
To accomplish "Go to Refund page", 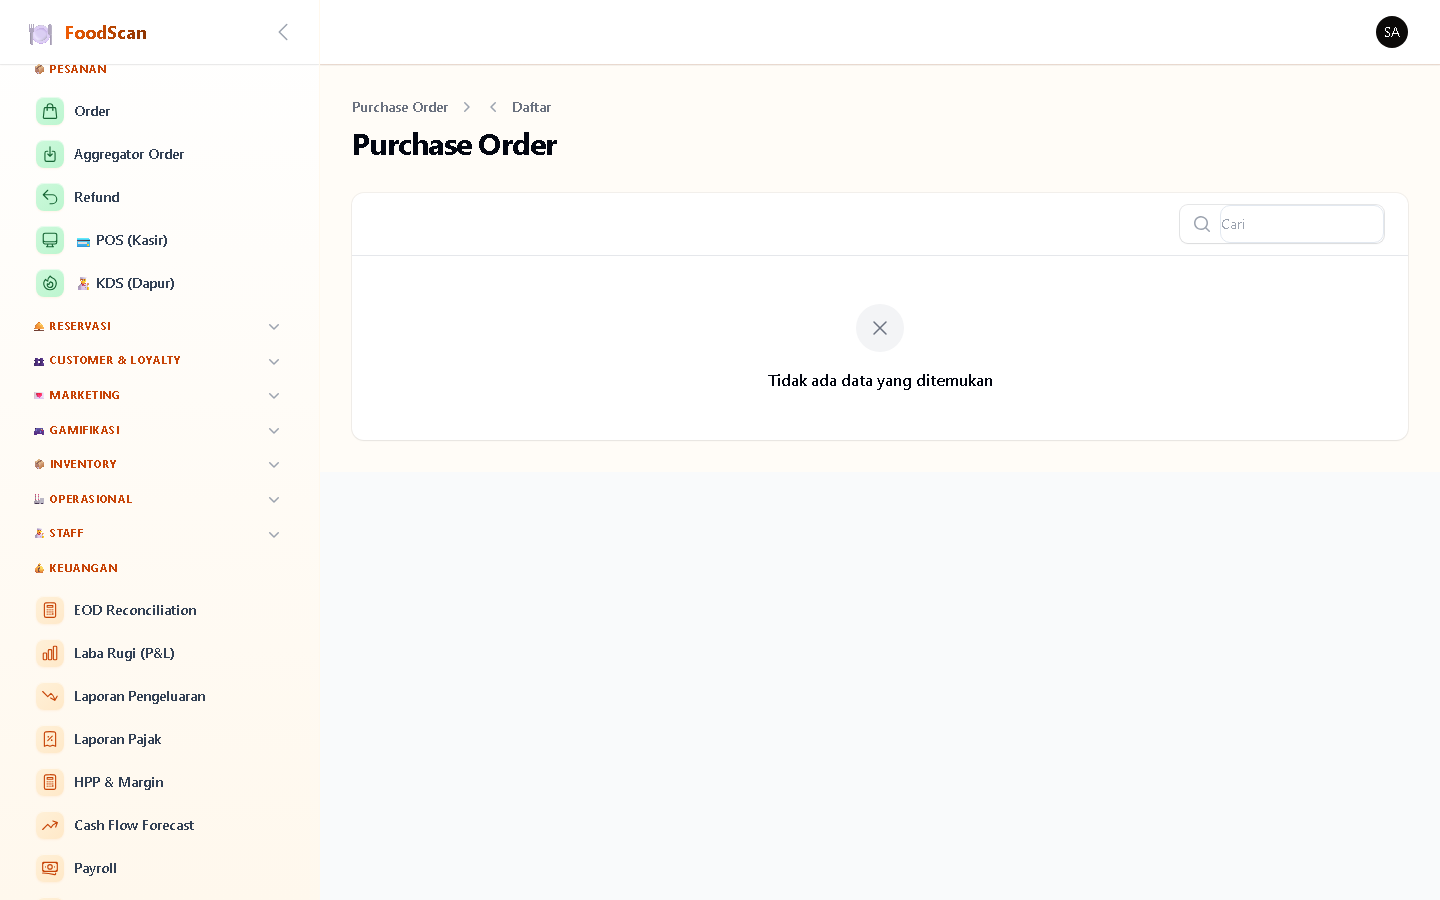I will (x=160, y=197).
